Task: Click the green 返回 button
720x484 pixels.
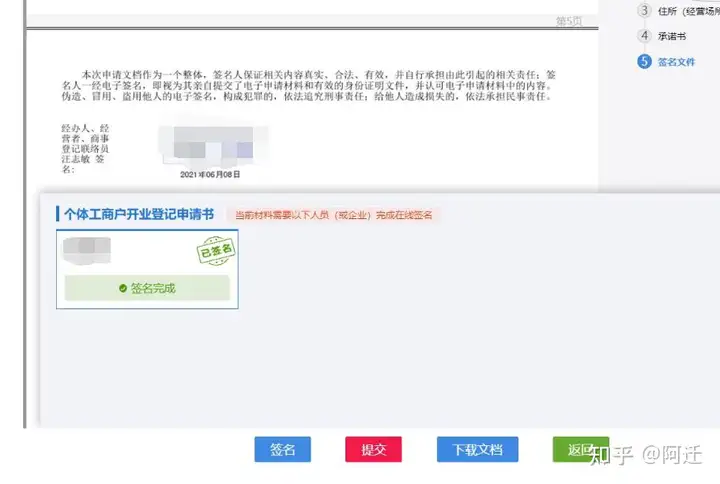Action: [x=581, y=449]
